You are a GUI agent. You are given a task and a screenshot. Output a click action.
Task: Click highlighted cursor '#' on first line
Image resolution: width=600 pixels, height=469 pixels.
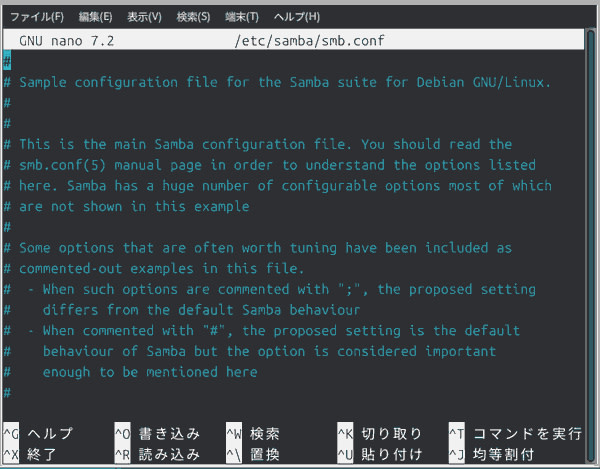[x=7, y=61]
